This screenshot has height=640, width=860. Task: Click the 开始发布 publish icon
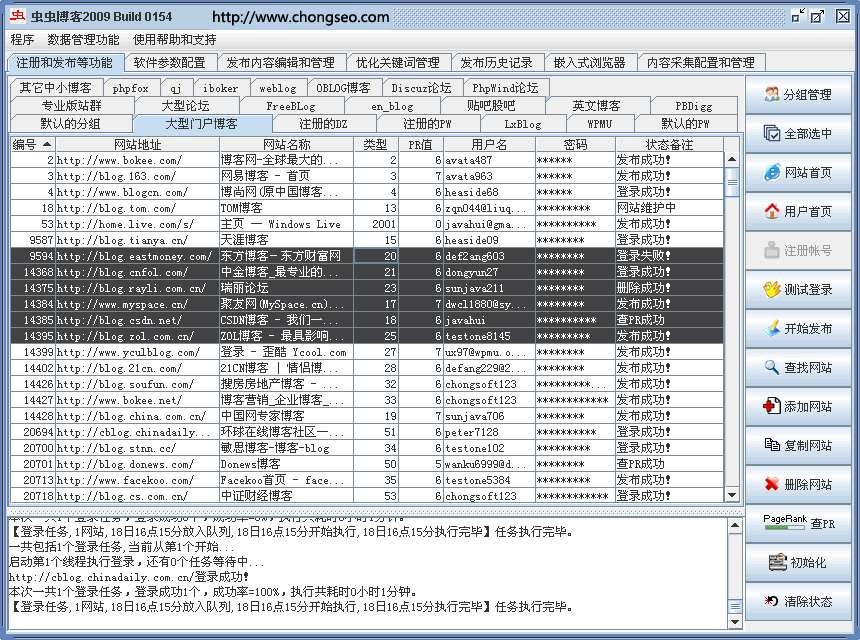(772, 328)
